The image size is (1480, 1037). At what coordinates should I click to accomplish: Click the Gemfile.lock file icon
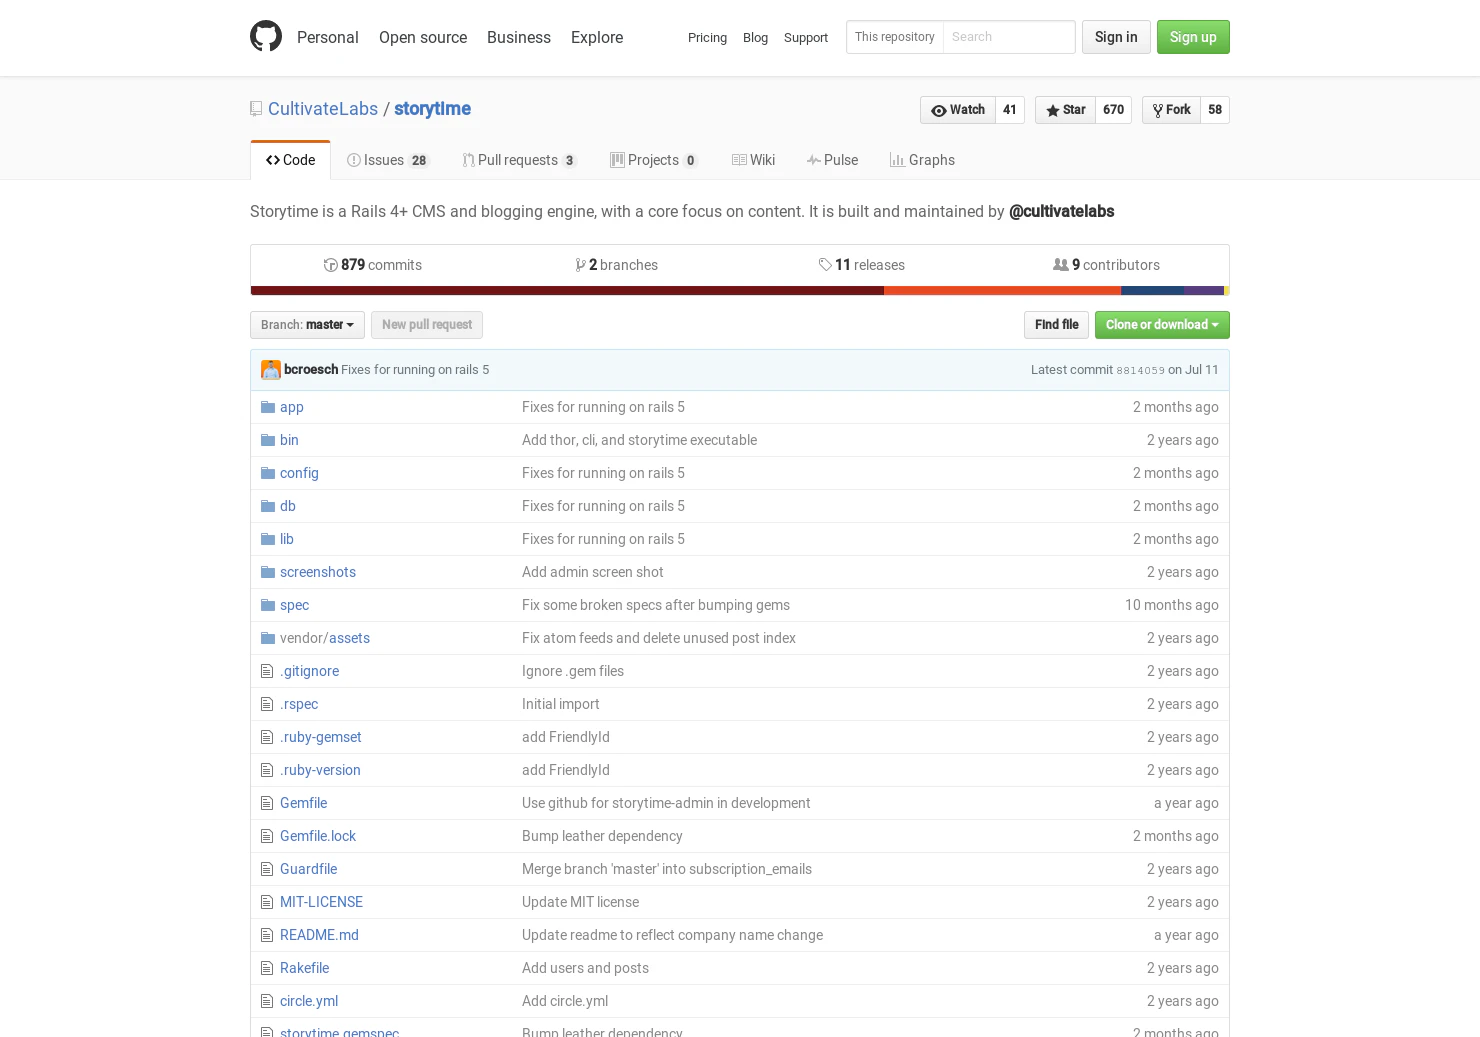[267, 836]
